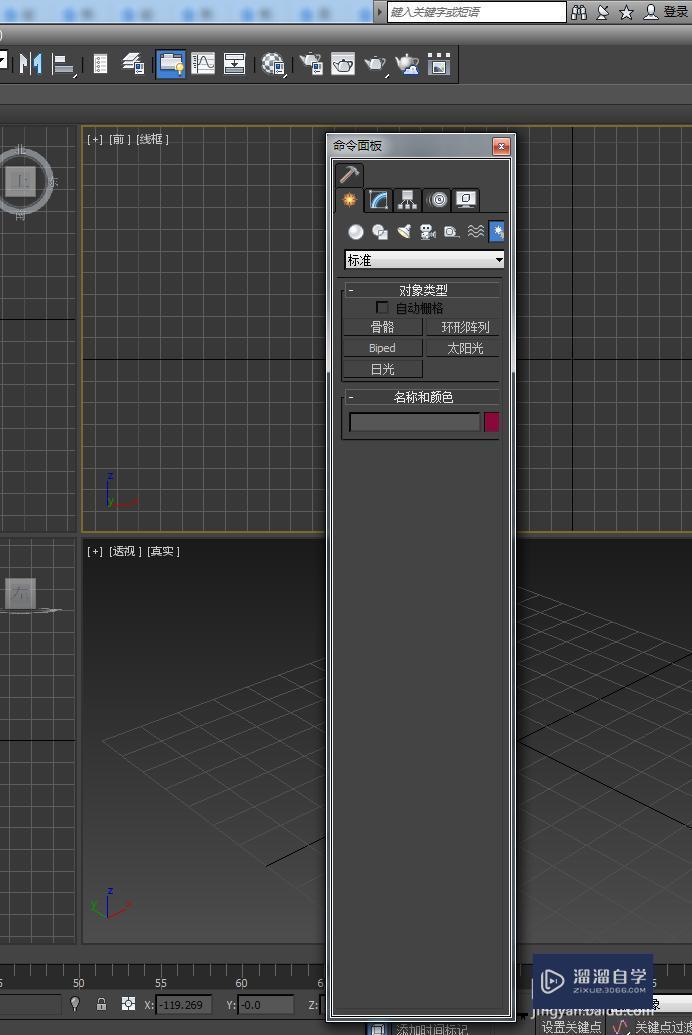Toggle absolute/offset transform mode icon

pos(128,1003)
